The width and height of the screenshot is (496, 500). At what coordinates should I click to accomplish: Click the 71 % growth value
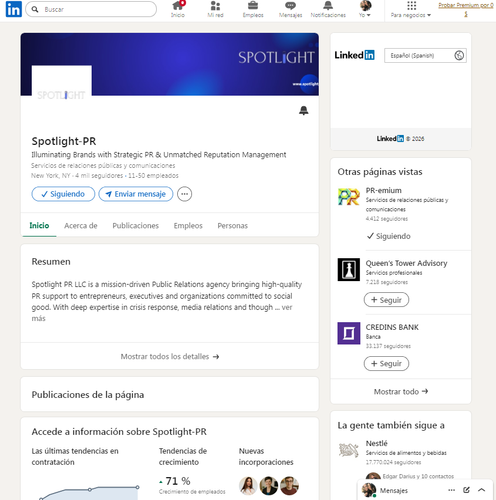178,481
